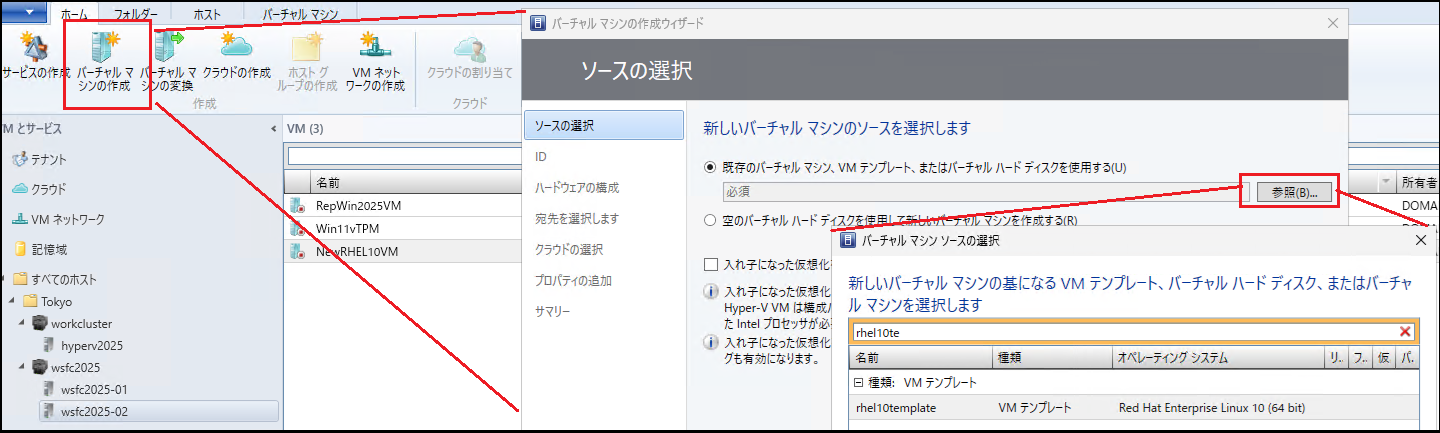Collapse the 種類: VM テンプレート group
This screenshot has width=1440, height=433.
tap(858, 382)
